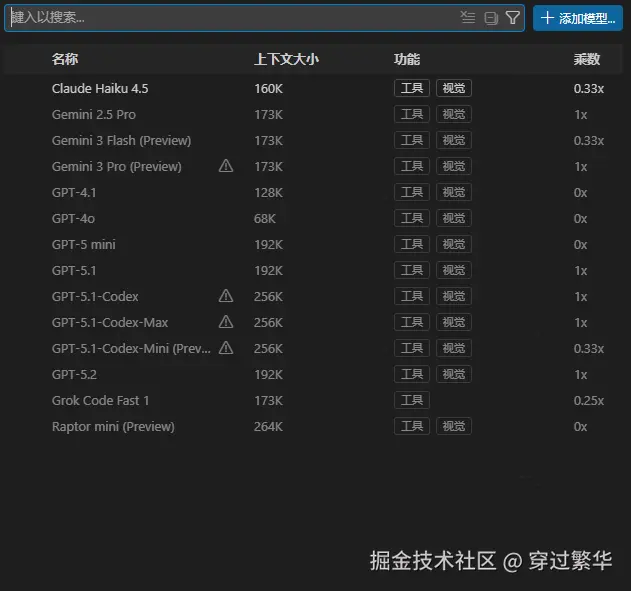Click the 功能 column header
The width and height of the screenshot is (631, 591).
click(x=407, y=59)
